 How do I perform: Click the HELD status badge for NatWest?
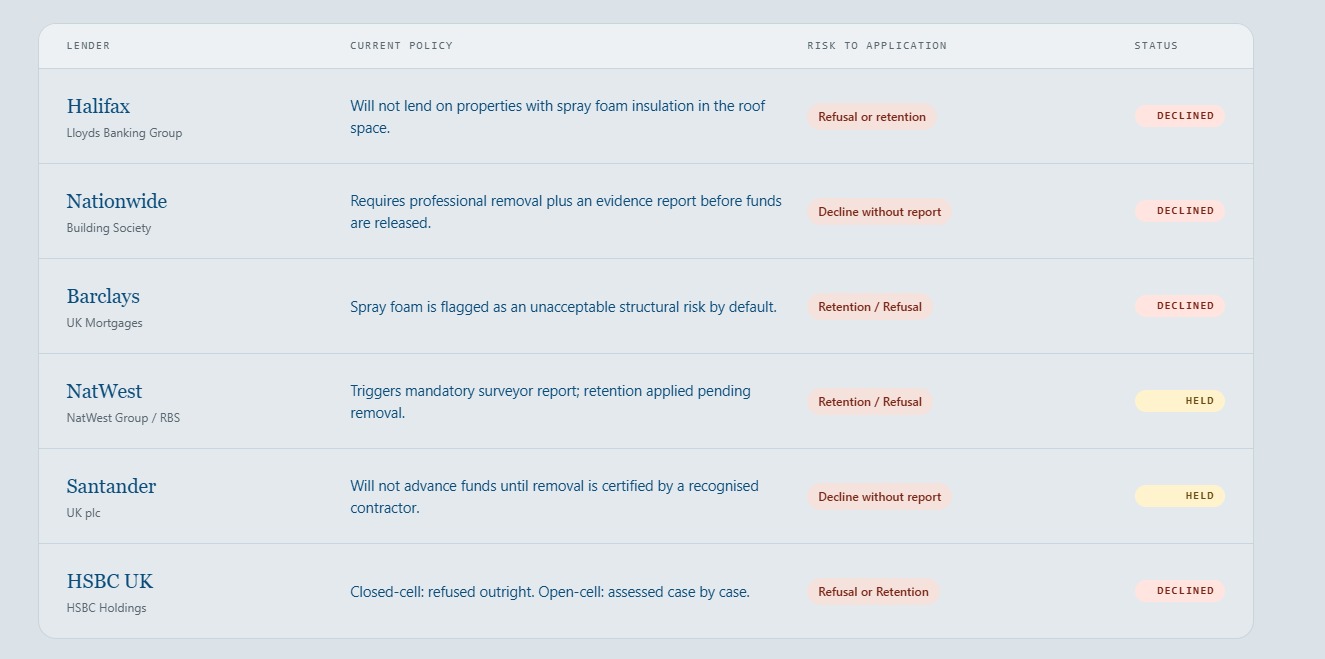[1180, 401]
